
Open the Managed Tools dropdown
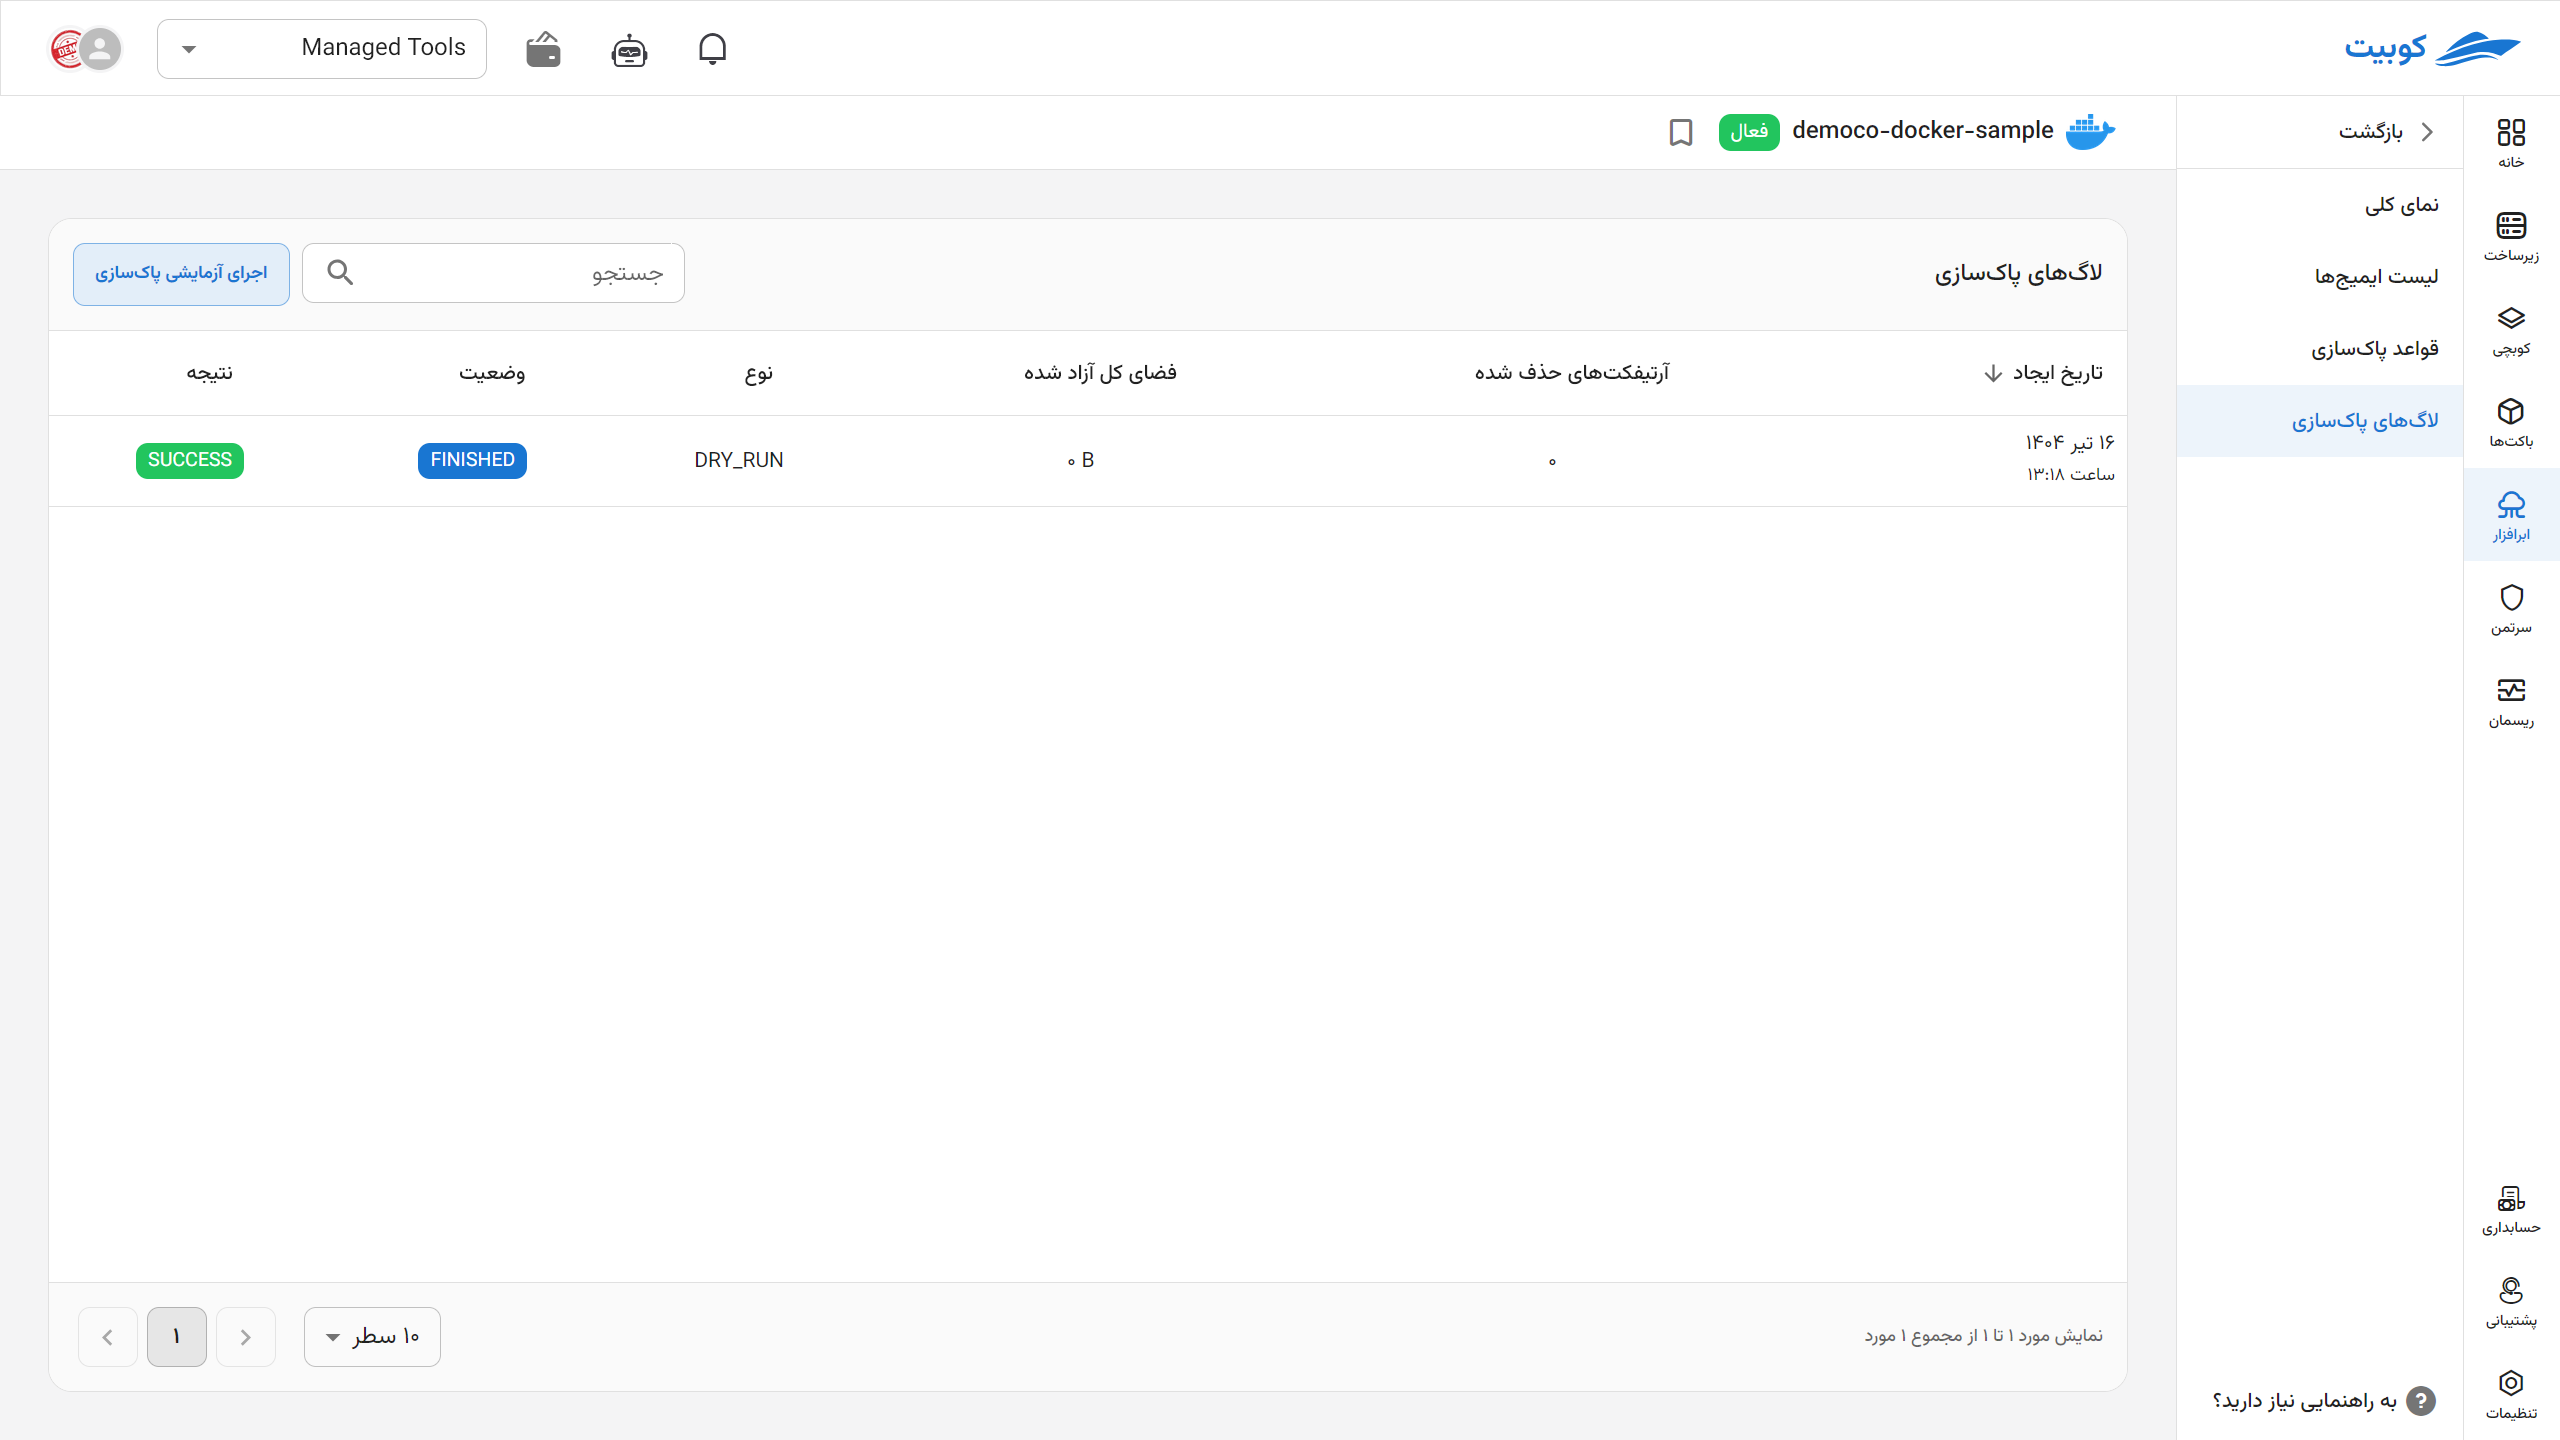(322, 48)
